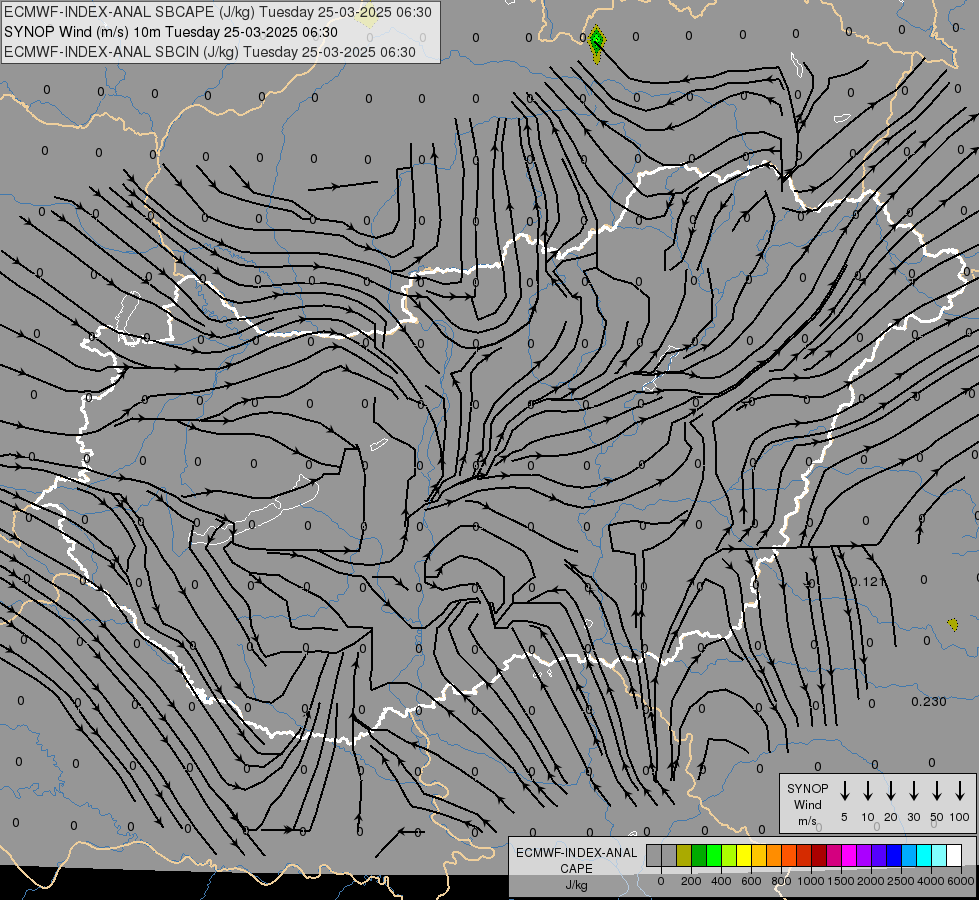Click the 30 m/s wind arrow in legend
The image size is (979, 900).
913,791
